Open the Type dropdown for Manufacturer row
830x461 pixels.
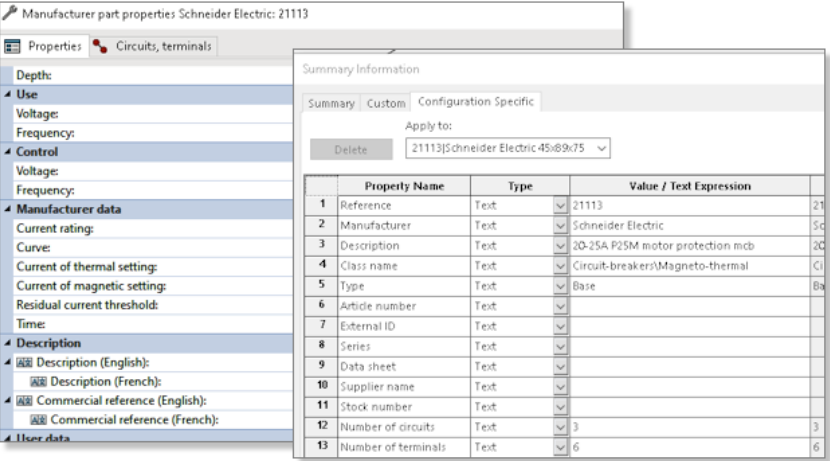tap(560, 225)
